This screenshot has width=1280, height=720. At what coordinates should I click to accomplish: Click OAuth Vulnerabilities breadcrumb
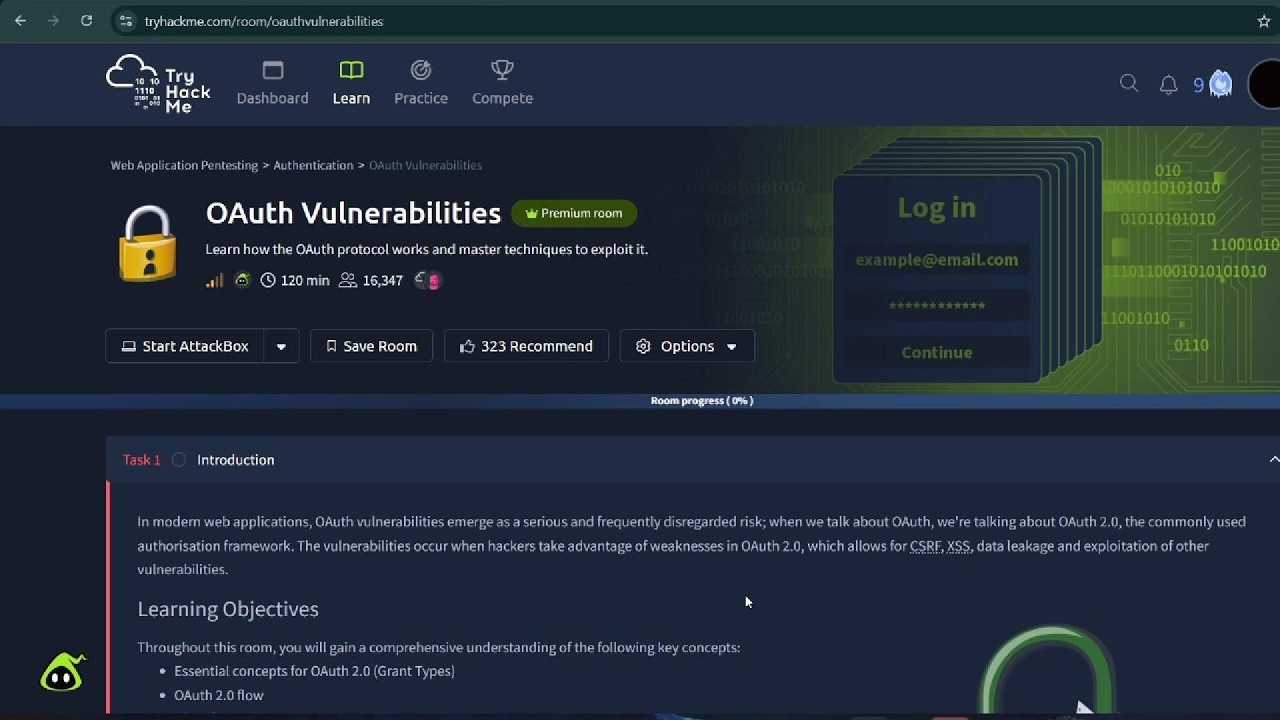pyautogui.click(x=425, y=165)
